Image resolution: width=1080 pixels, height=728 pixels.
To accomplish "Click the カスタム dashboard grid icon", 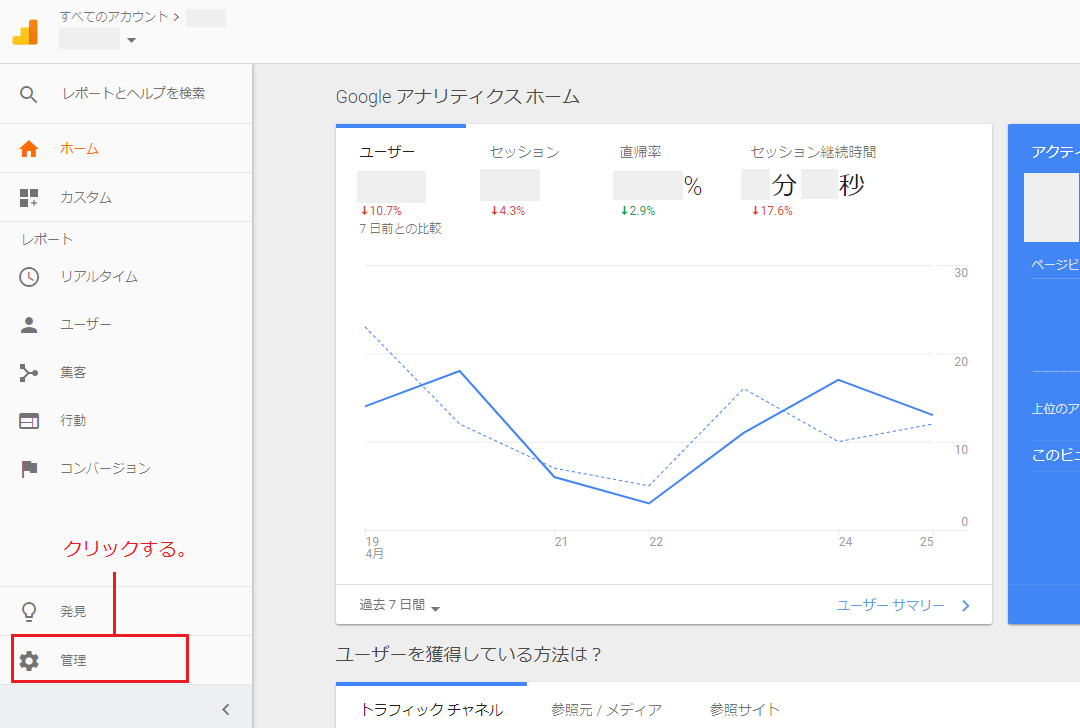I will [x=29, y=198].
